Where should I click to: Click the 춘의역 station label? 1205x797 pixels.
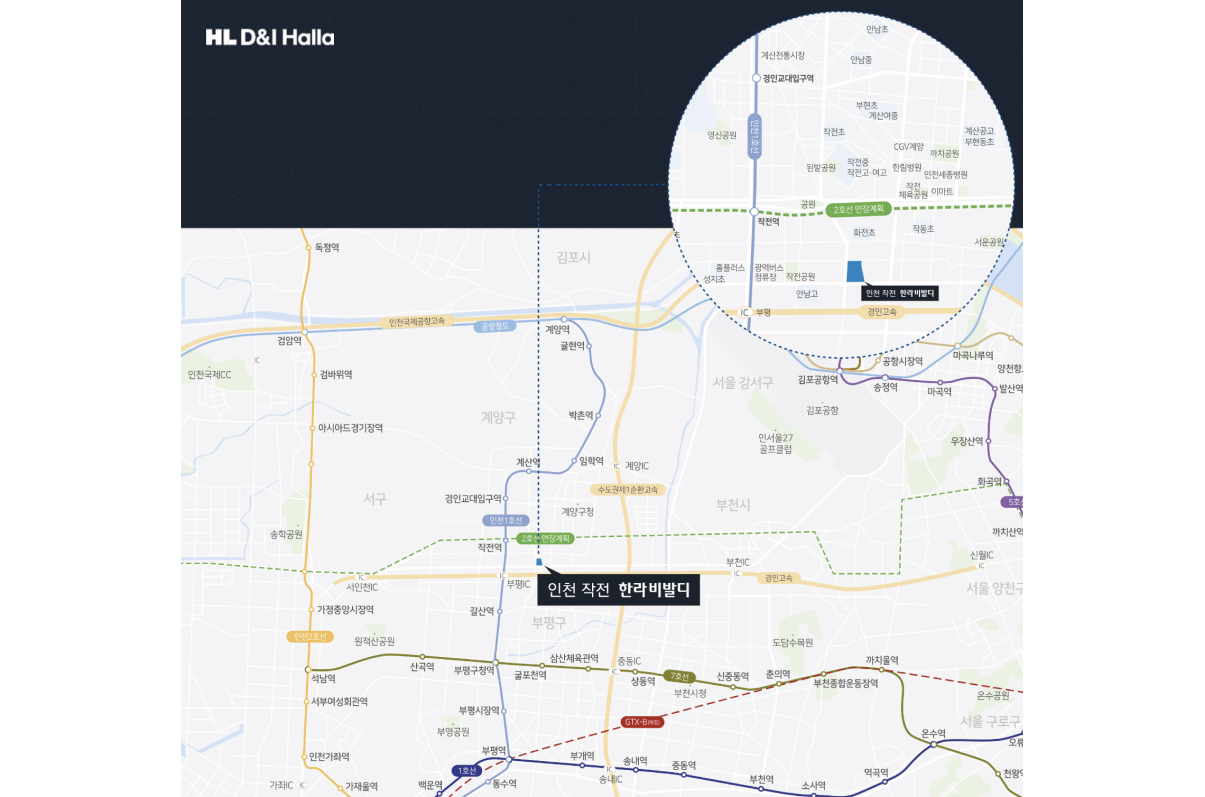[x=778, y=674]
